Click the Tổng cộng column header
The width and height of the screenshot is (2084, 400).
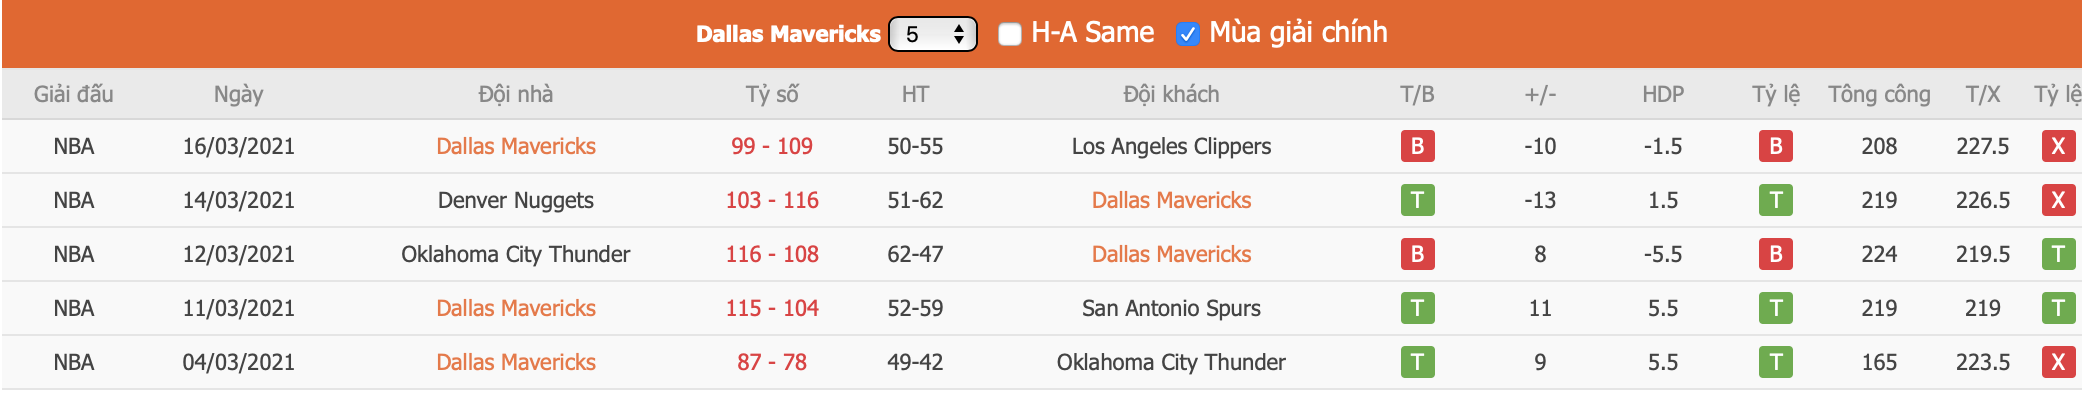pyautogui.click(x=1878, y=95)
